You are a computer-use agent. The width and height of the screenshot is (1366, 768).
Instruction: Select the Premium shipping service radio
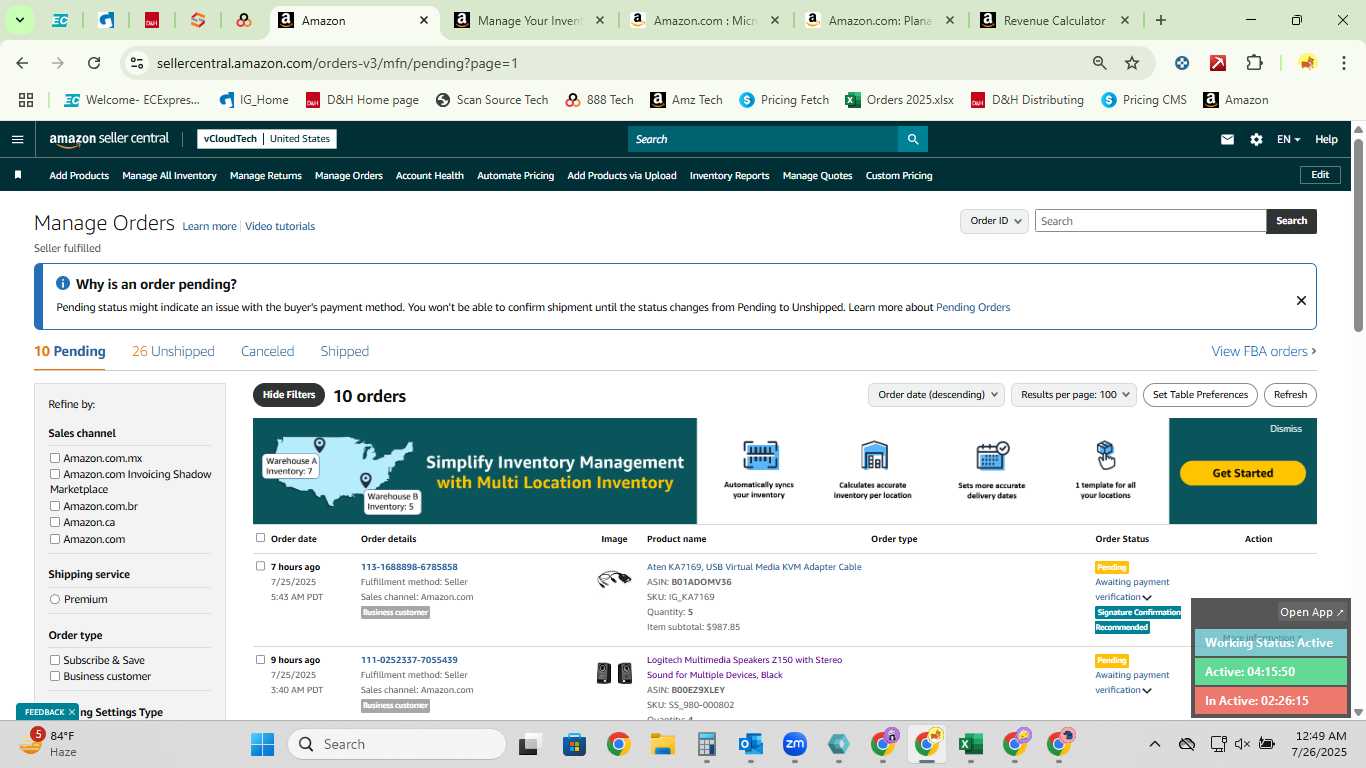coord(55,599)
